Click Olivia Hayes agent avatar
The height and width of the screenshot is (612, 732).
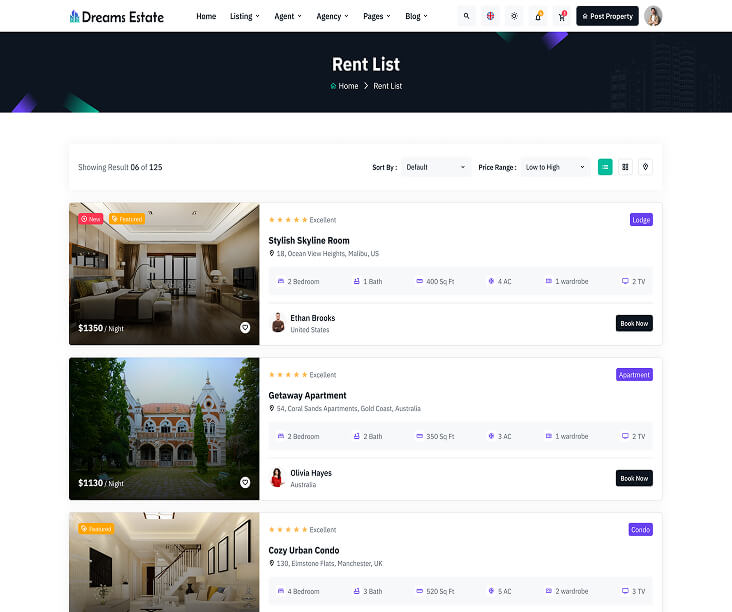point(277,478)
